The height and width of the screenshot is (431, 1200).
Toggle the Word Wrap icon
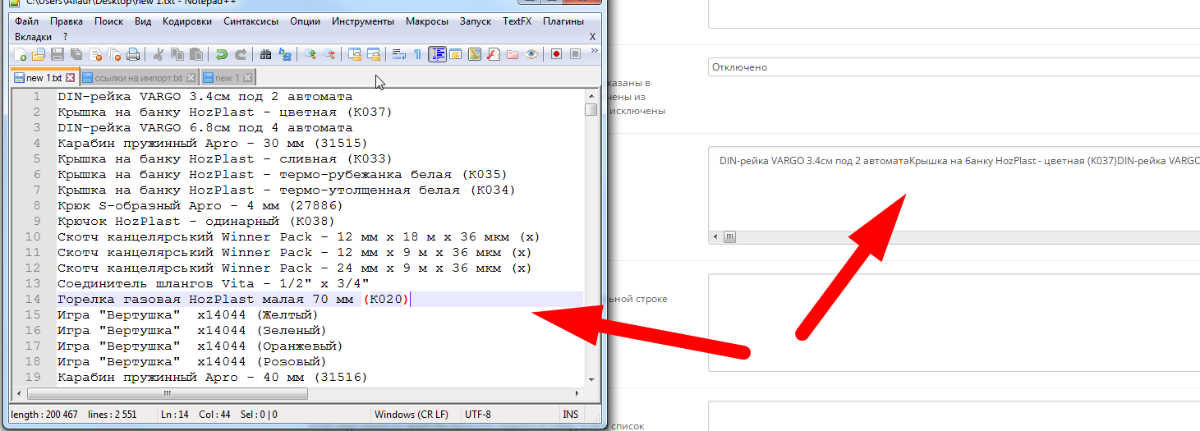tap(398, 54)
